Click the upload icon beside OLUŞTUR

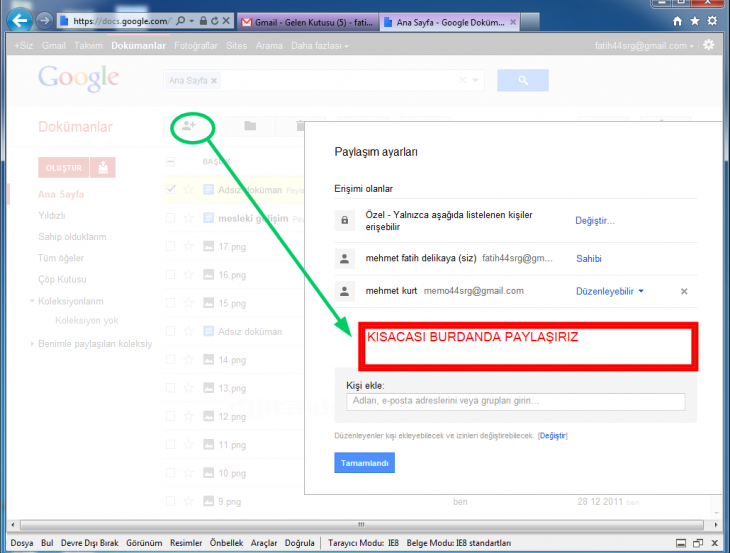[103, 167]
